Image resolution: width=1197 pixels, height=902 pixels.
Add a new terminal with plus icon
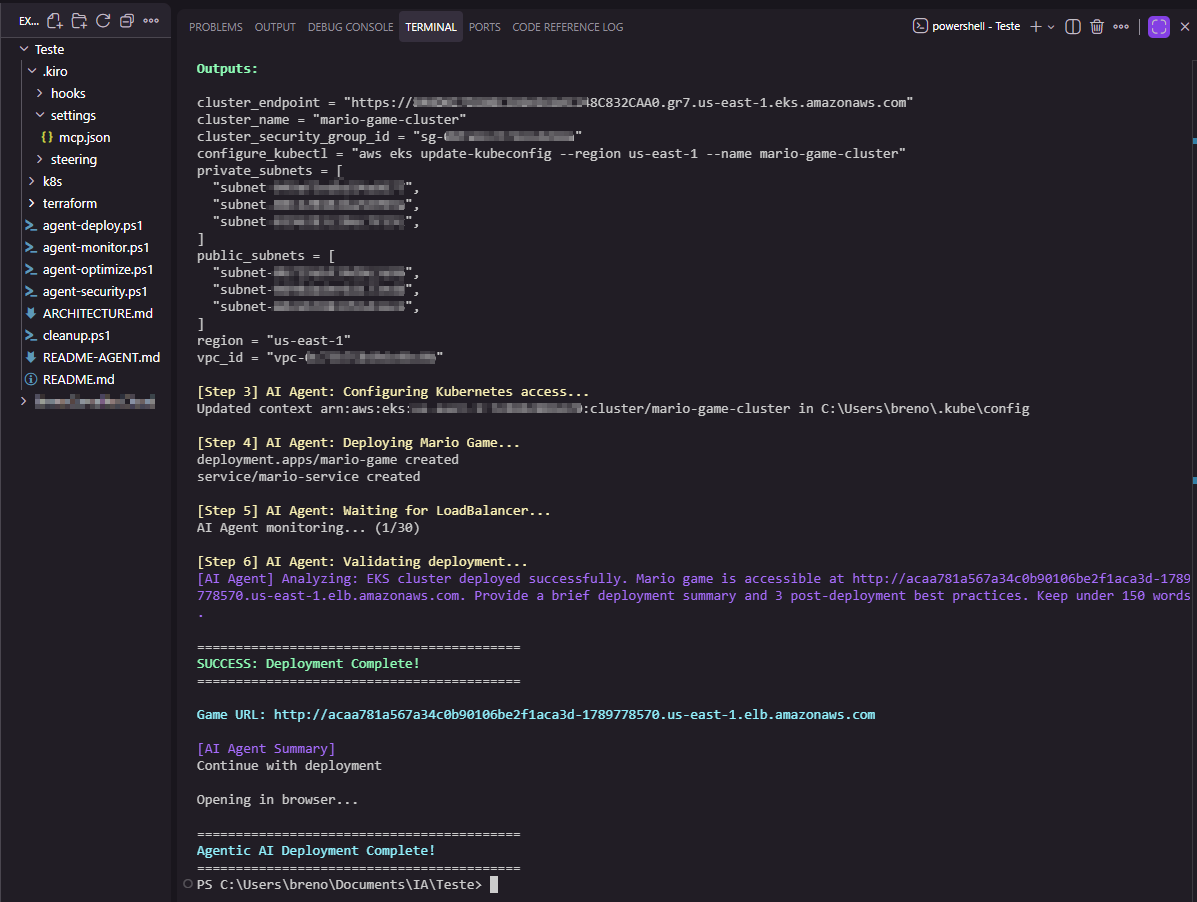click(1036, 27)
